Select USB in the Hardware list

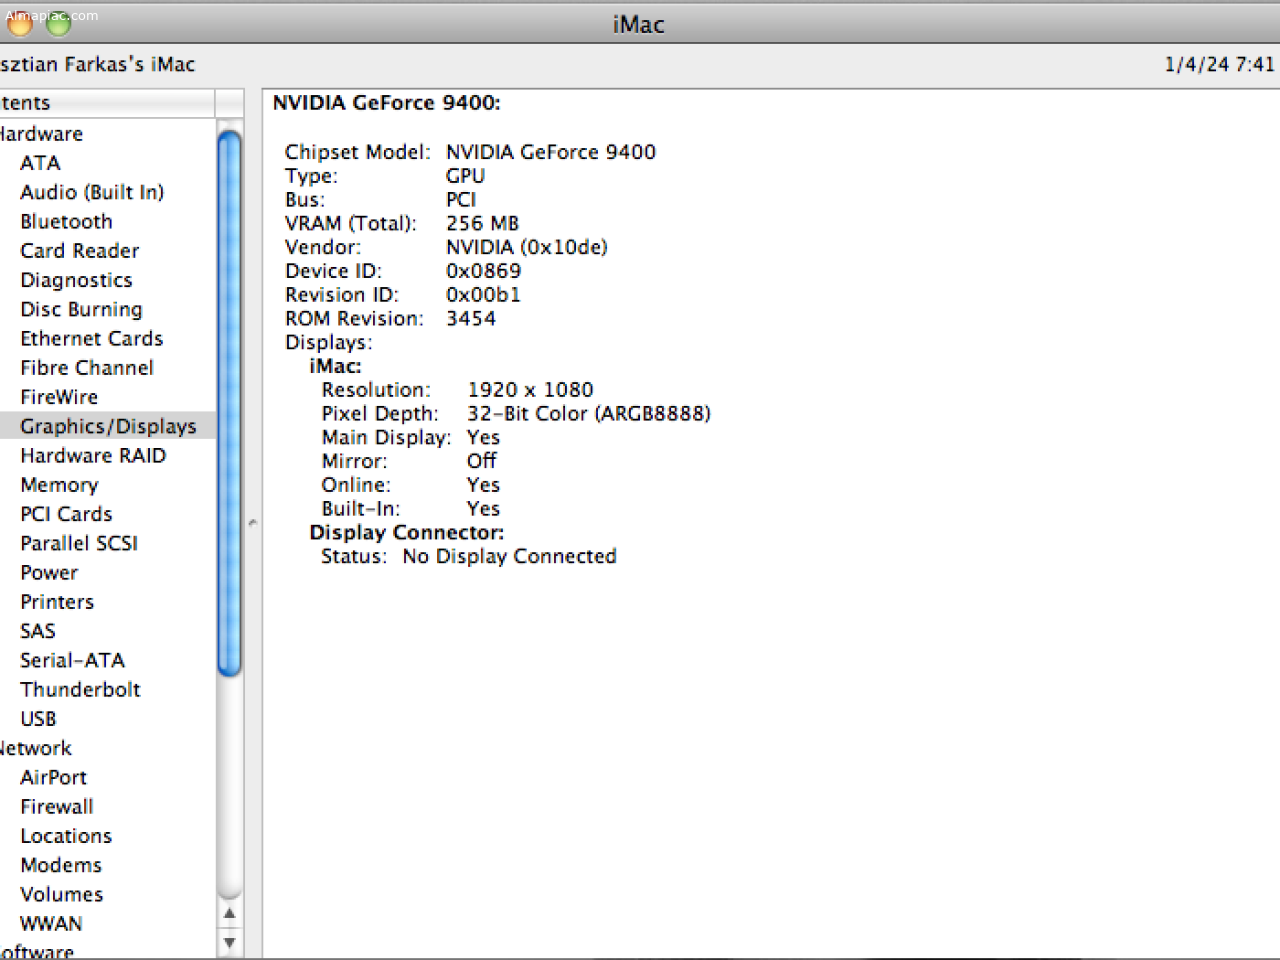pos(38,719)
